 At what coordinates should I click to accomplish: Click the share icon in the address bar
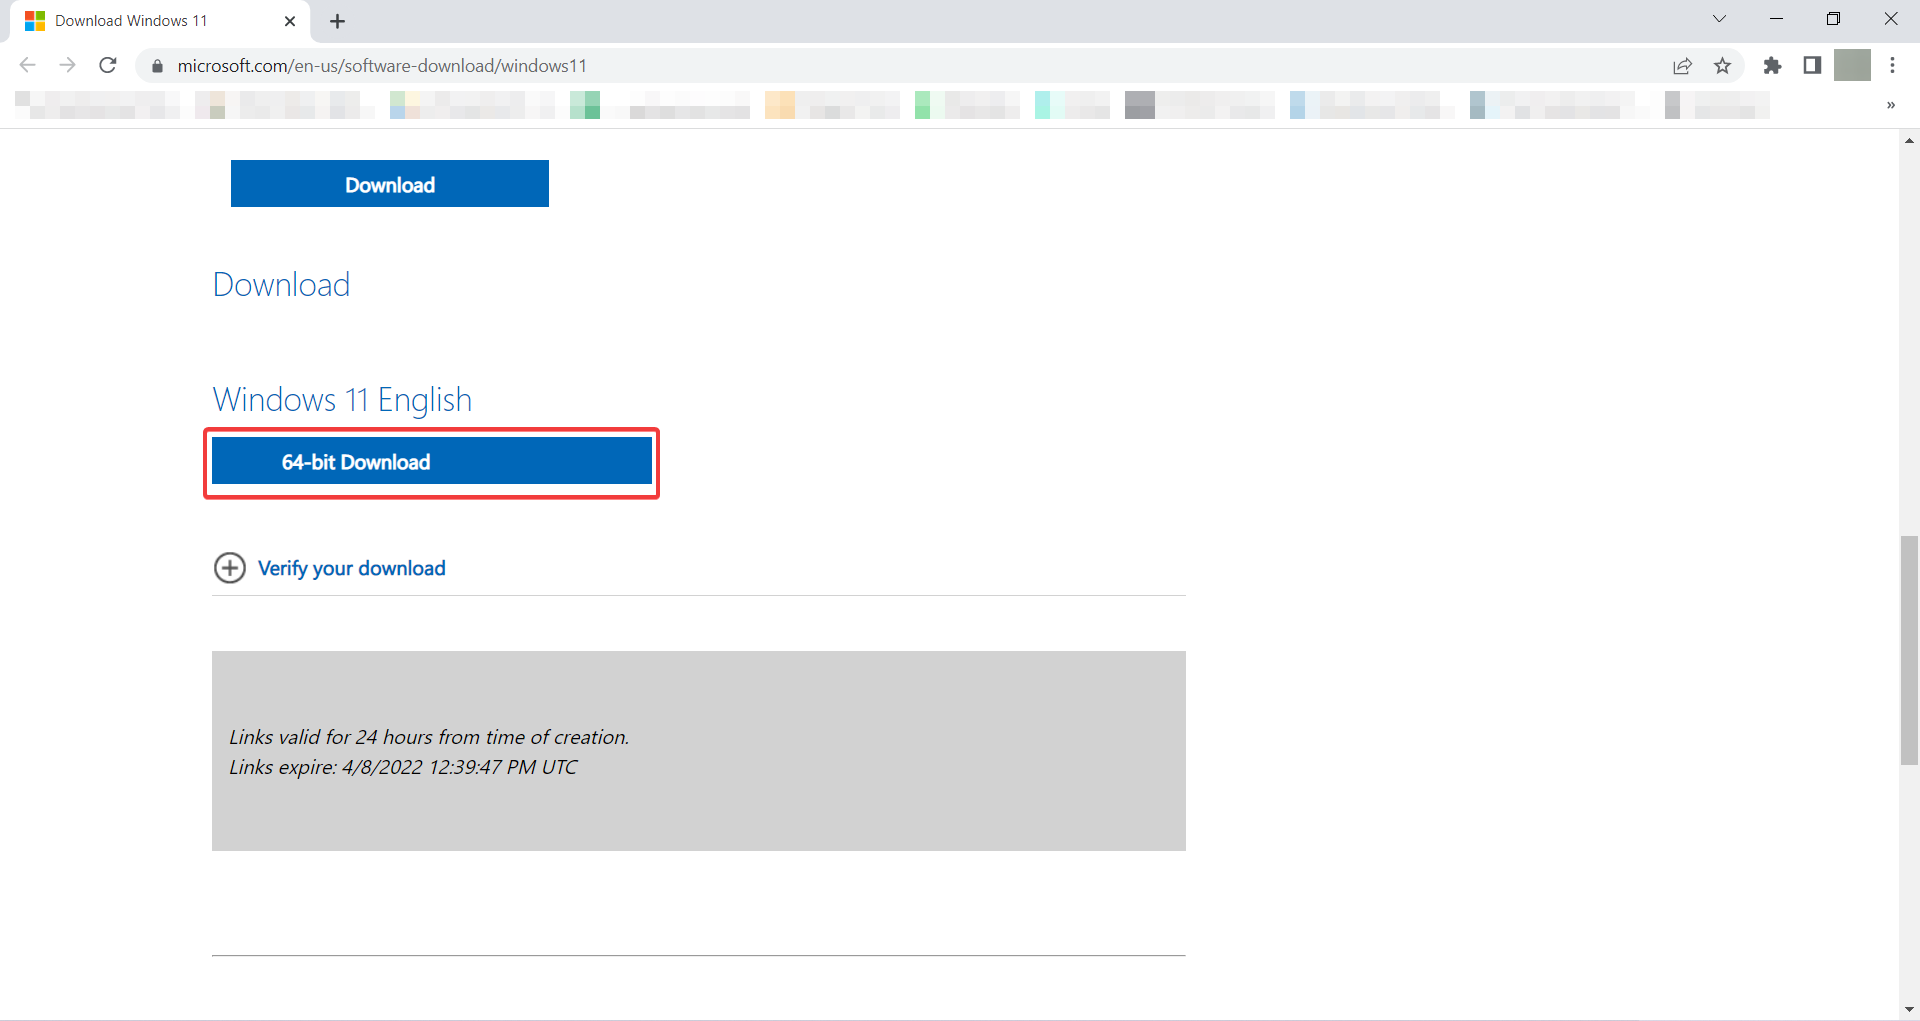1683,65
